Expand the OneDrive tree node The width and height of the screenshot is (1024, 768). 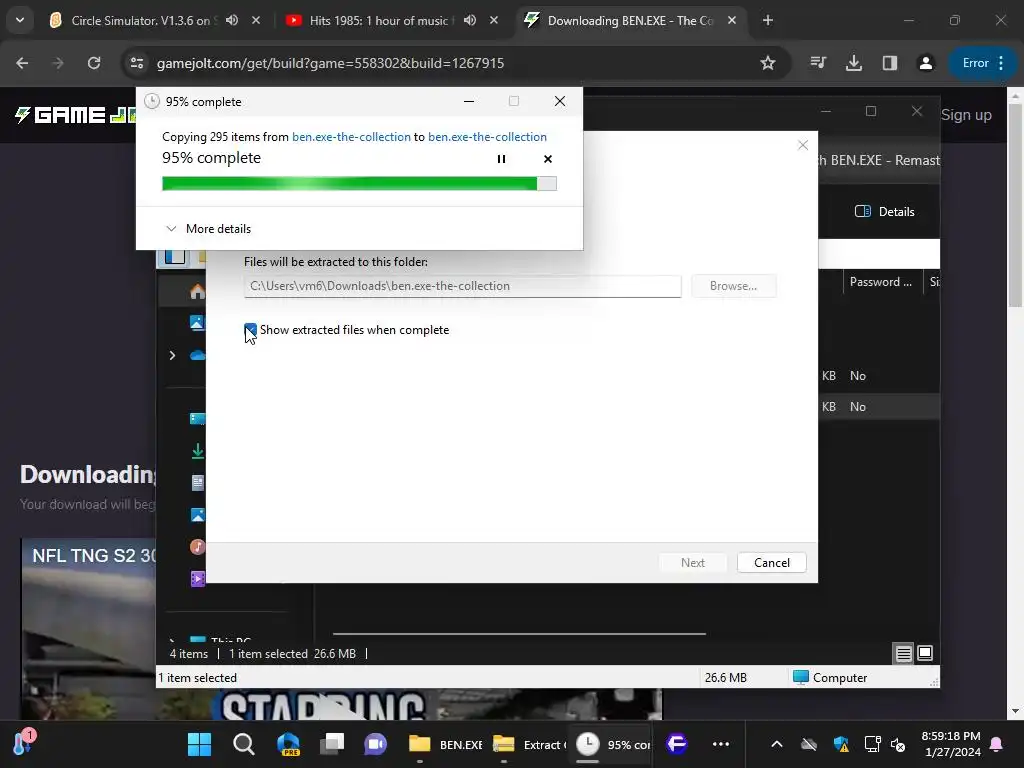pyautogui.click(x=172, y=355)
